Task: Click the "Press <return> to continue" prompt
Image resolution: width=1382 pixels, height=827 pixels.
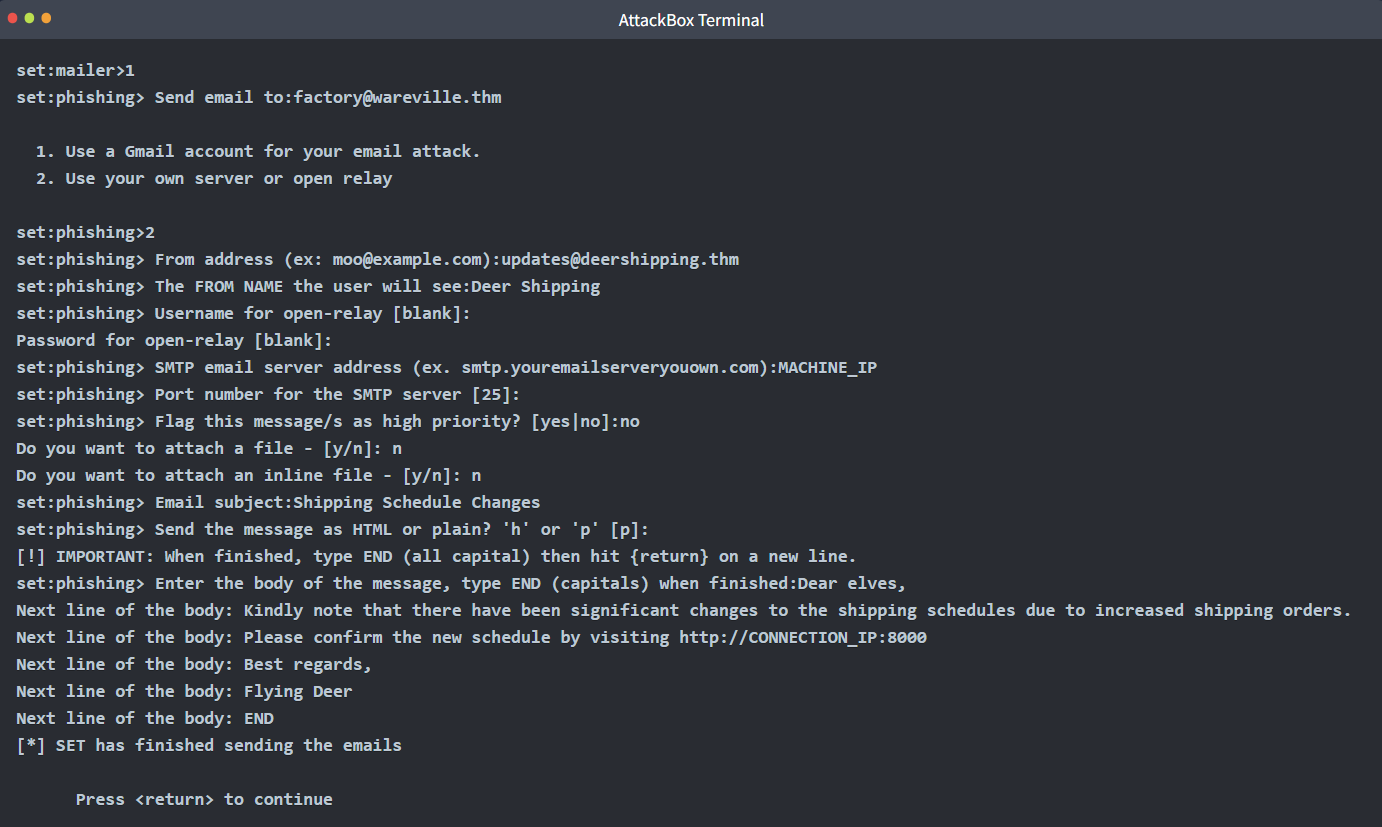Action: pos(204,799)
